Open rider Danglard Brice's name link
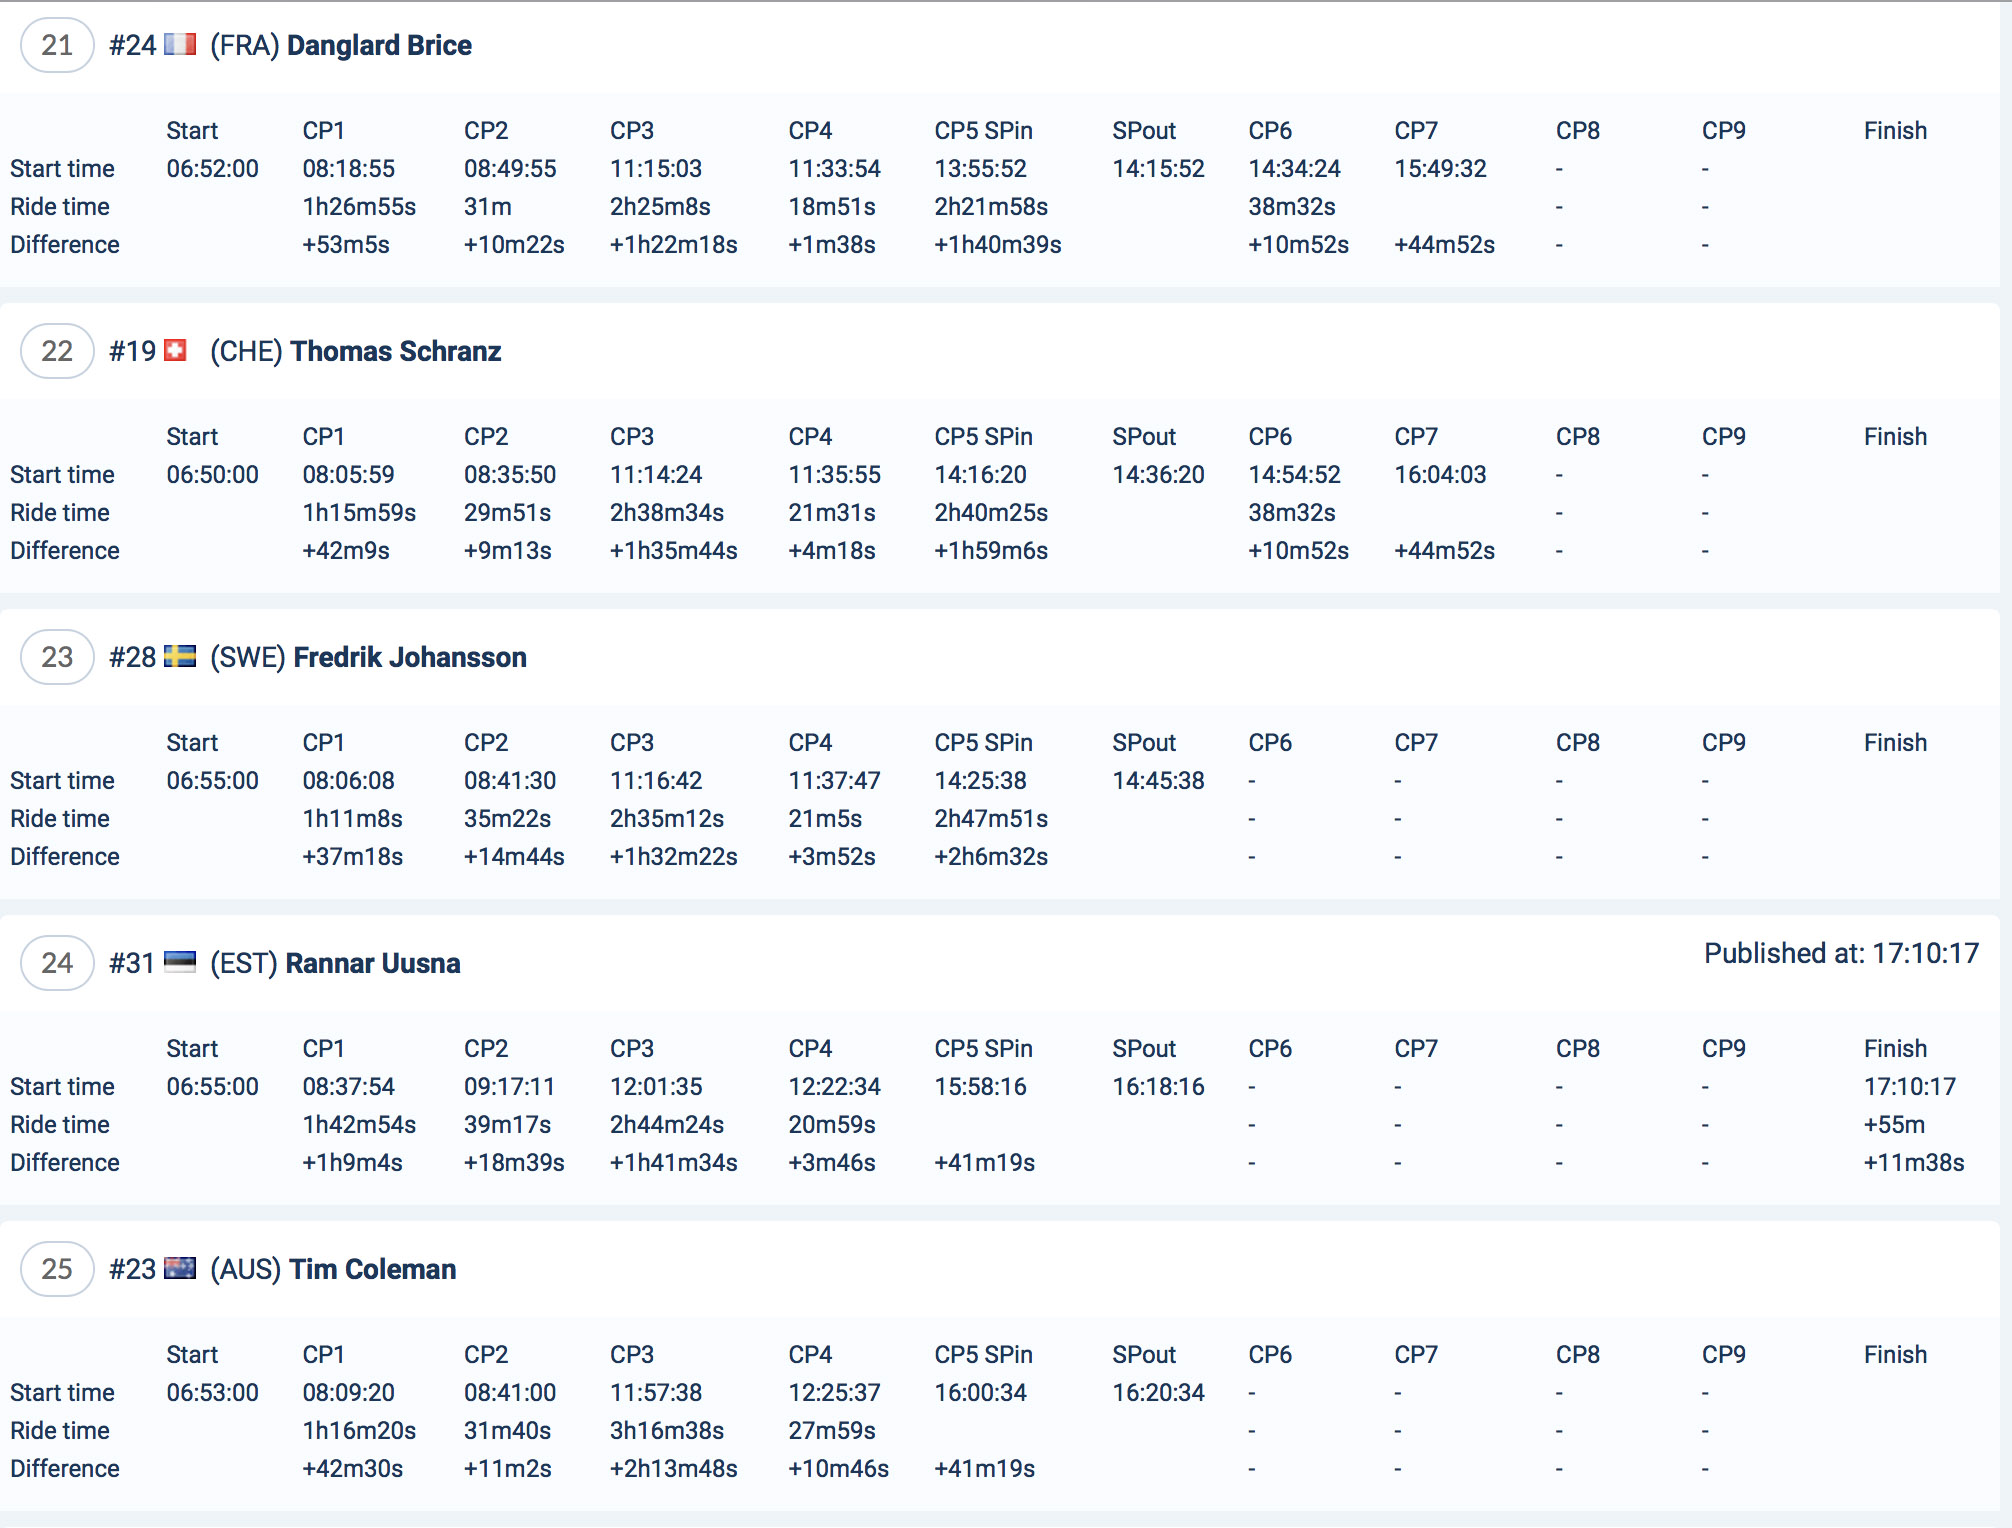2012x1528 pixels. pyautogui.click(x=379, y=45)
